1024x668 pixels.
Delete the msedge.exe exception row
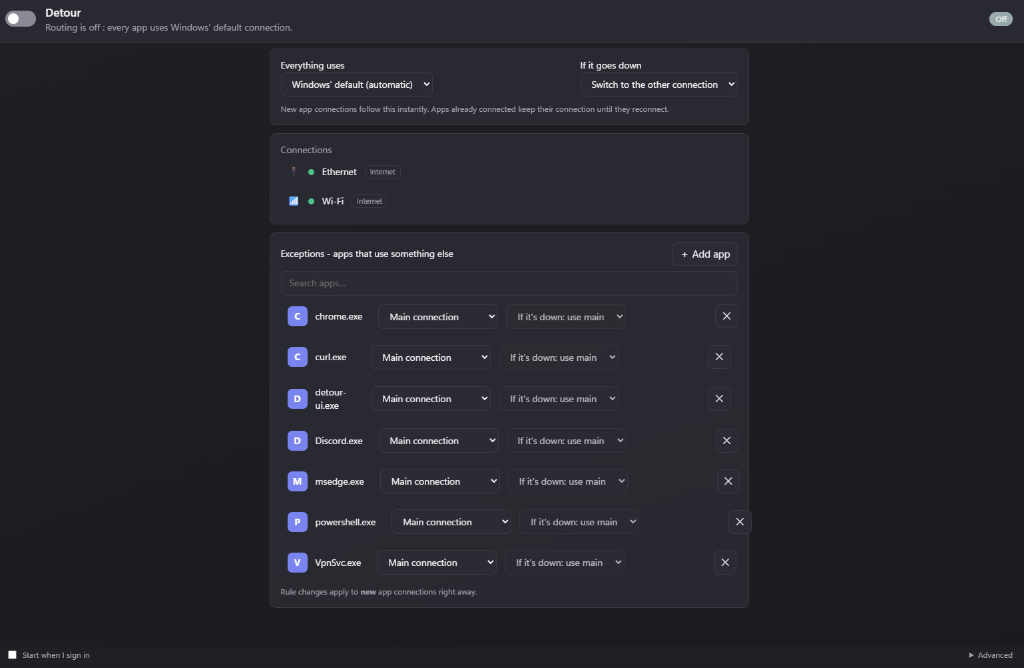pos(728,481)
